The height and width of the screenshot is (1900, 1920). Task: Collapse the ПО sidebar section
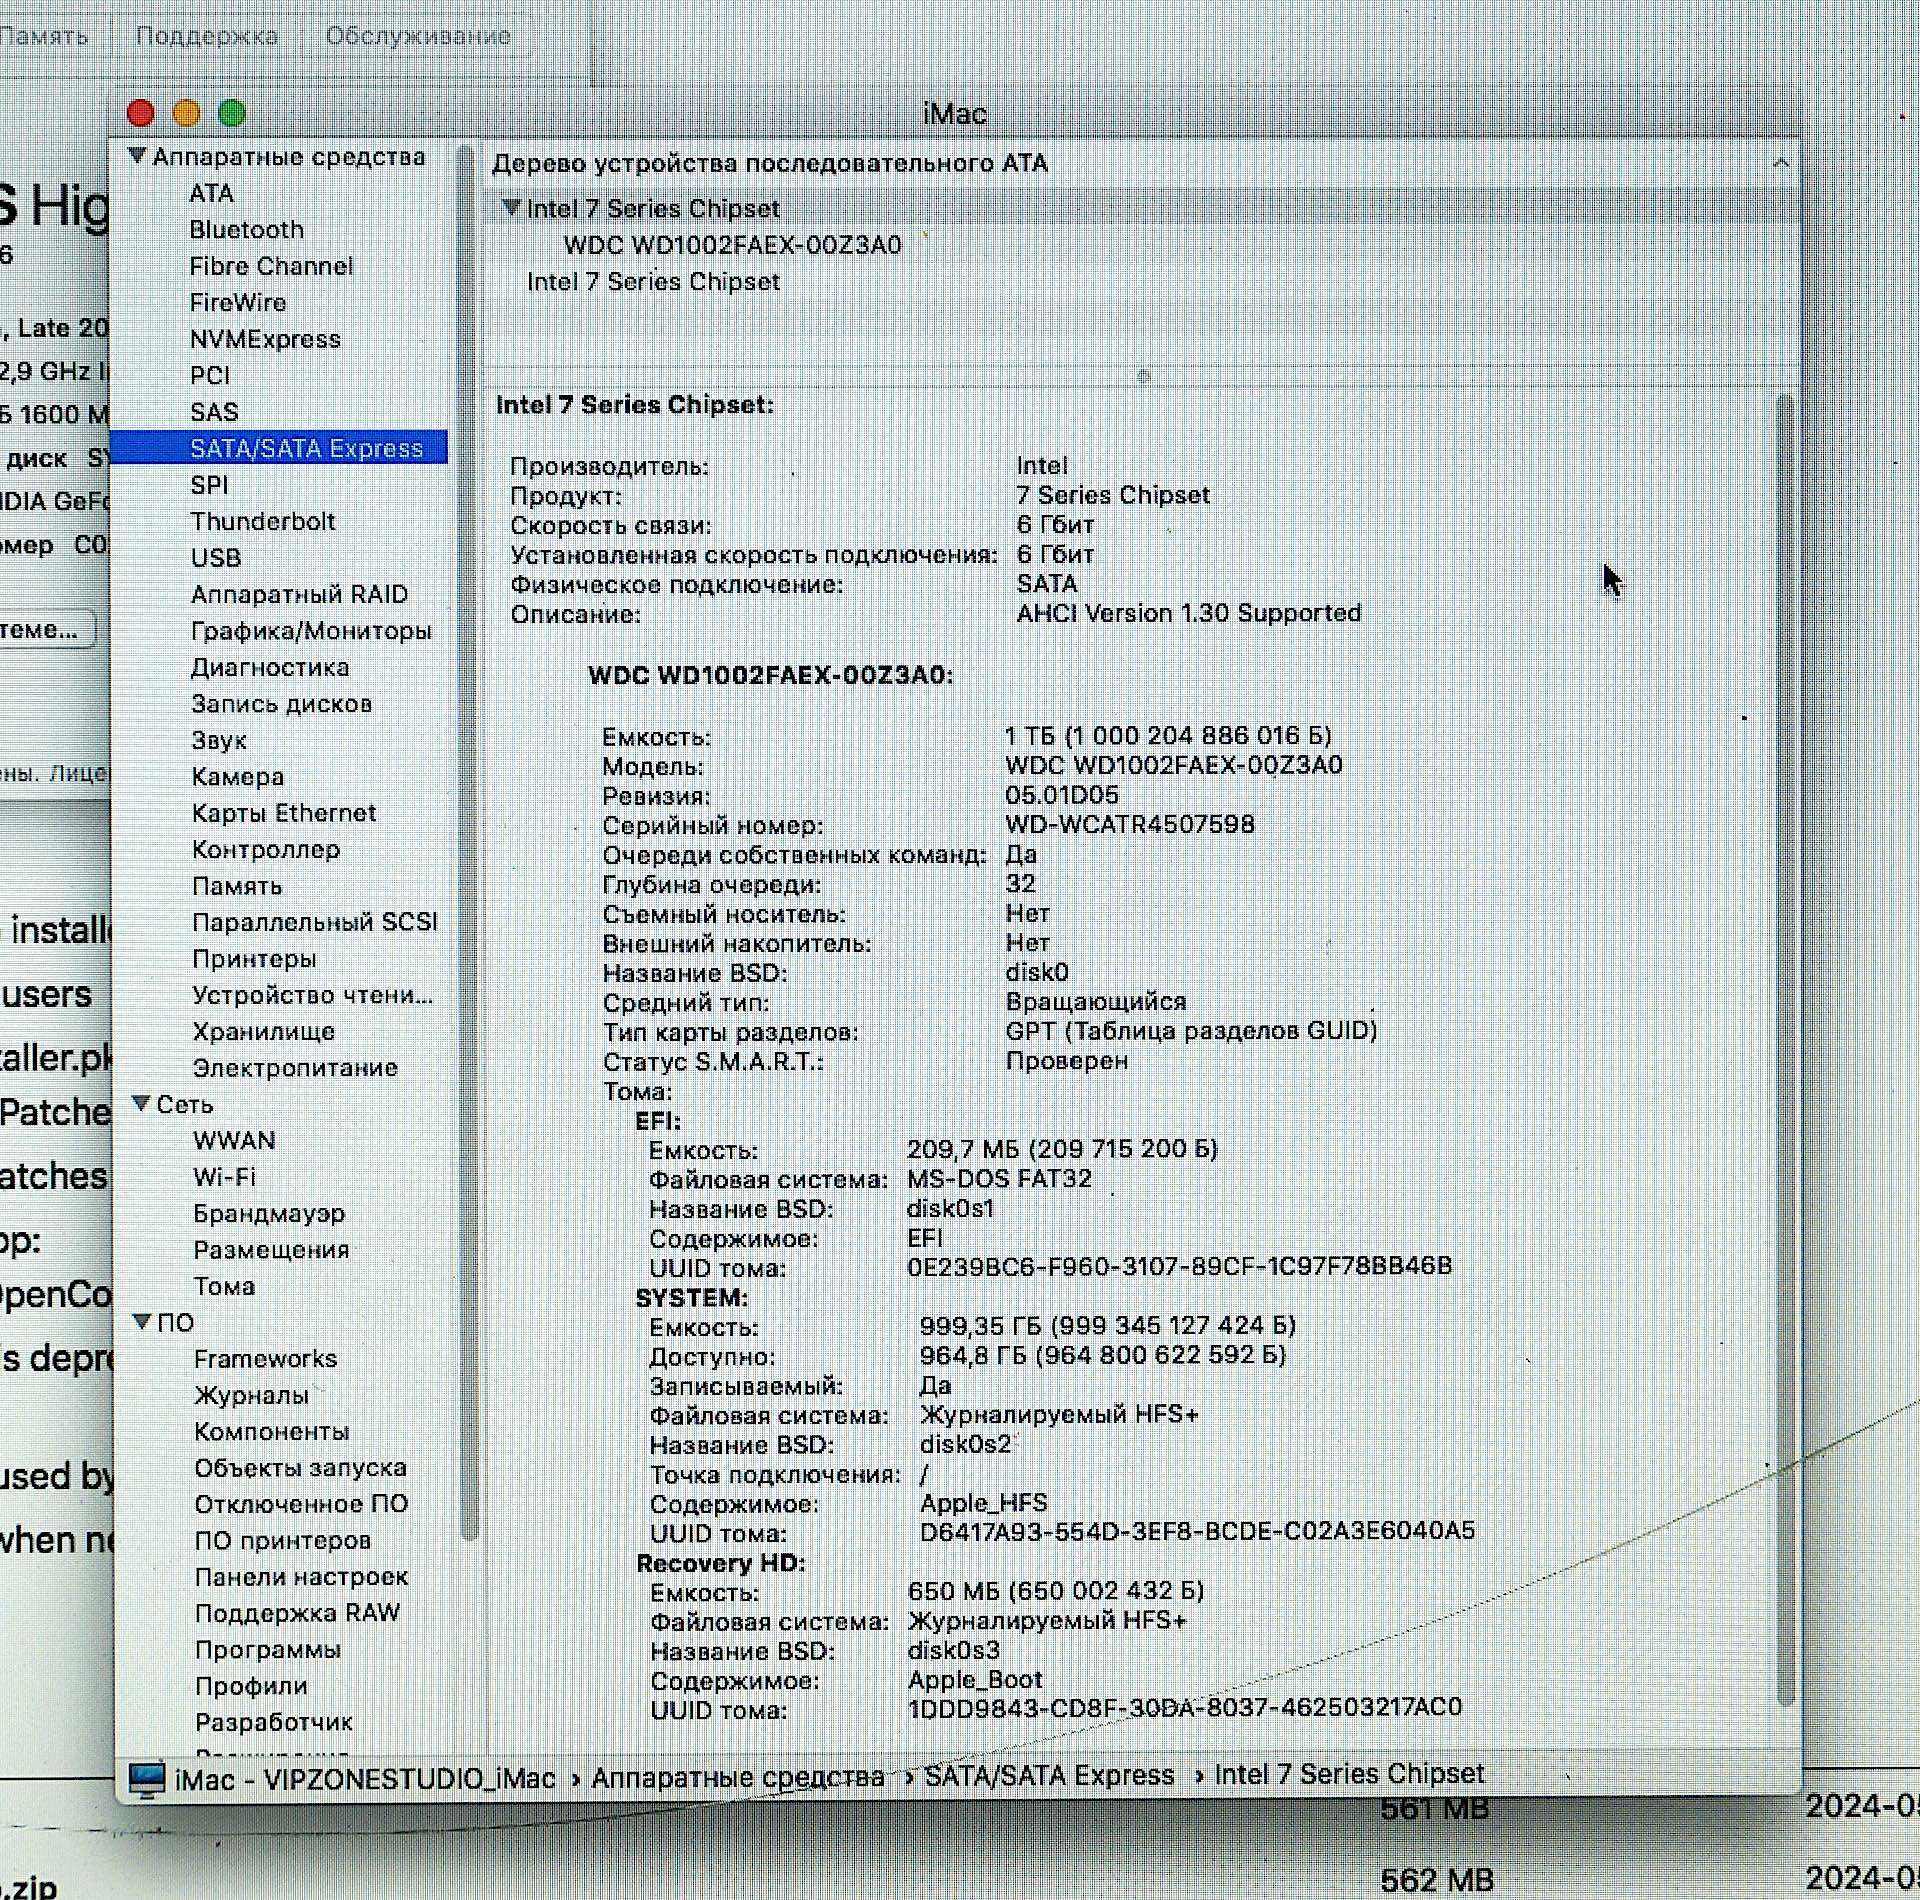[x=142, y=1322]
